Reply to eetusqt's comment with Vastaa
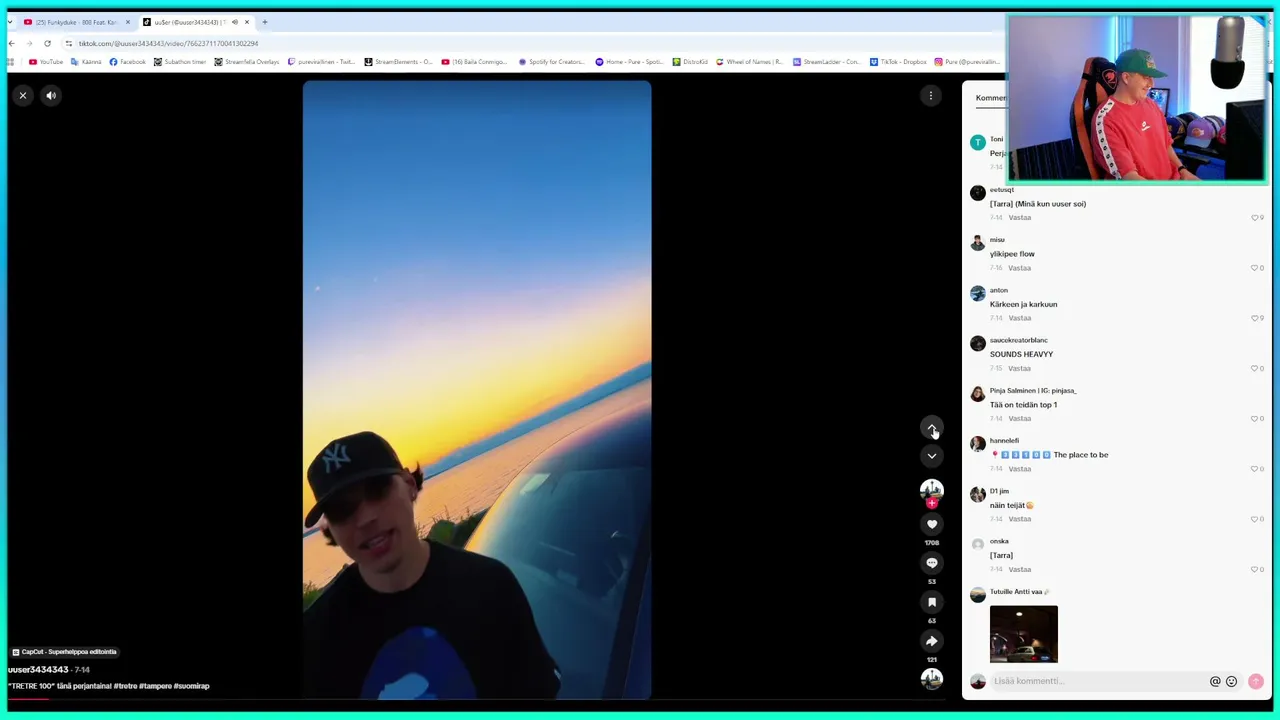1280x720 pixels. pyautogui.click(x=1019, y=218)
